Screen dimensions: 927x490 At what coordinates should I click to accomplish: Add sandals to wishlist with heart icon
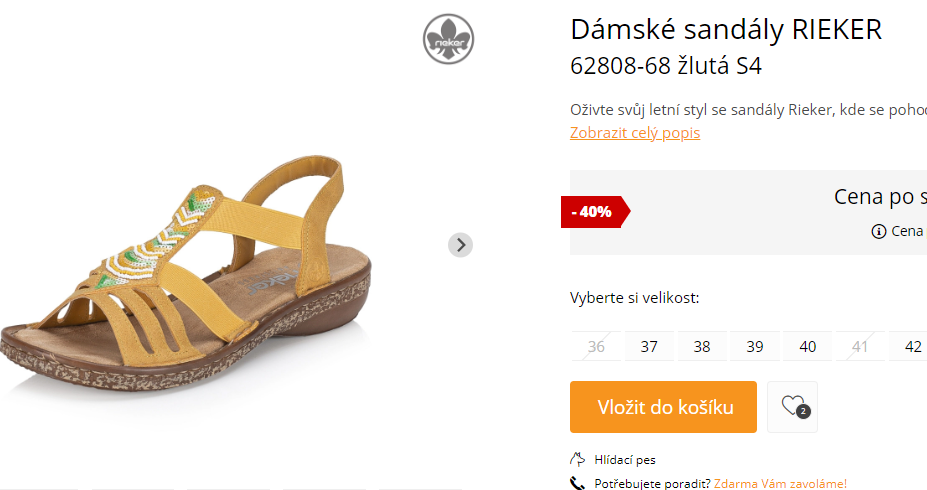(792, 407)
